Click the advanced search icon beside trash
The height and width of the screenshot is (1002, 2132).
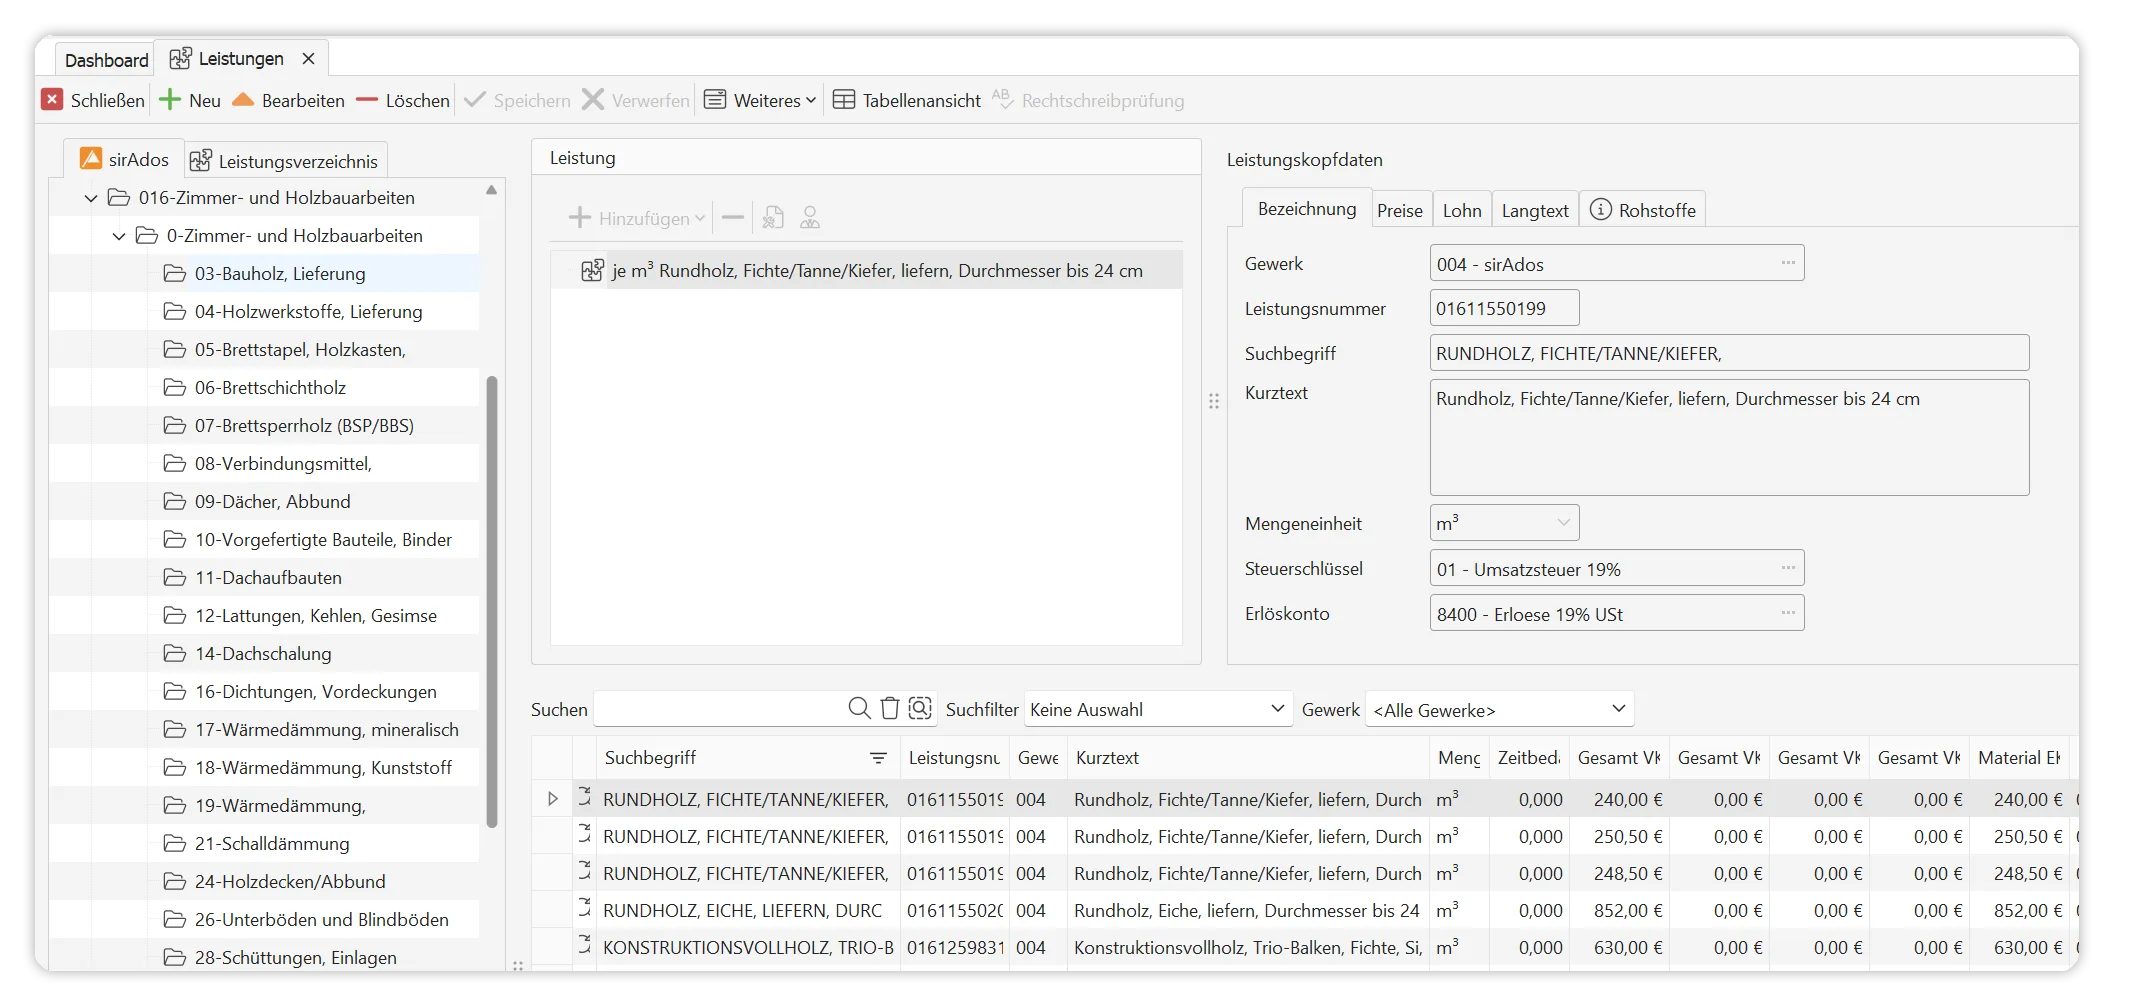click(x=920, y=708)
